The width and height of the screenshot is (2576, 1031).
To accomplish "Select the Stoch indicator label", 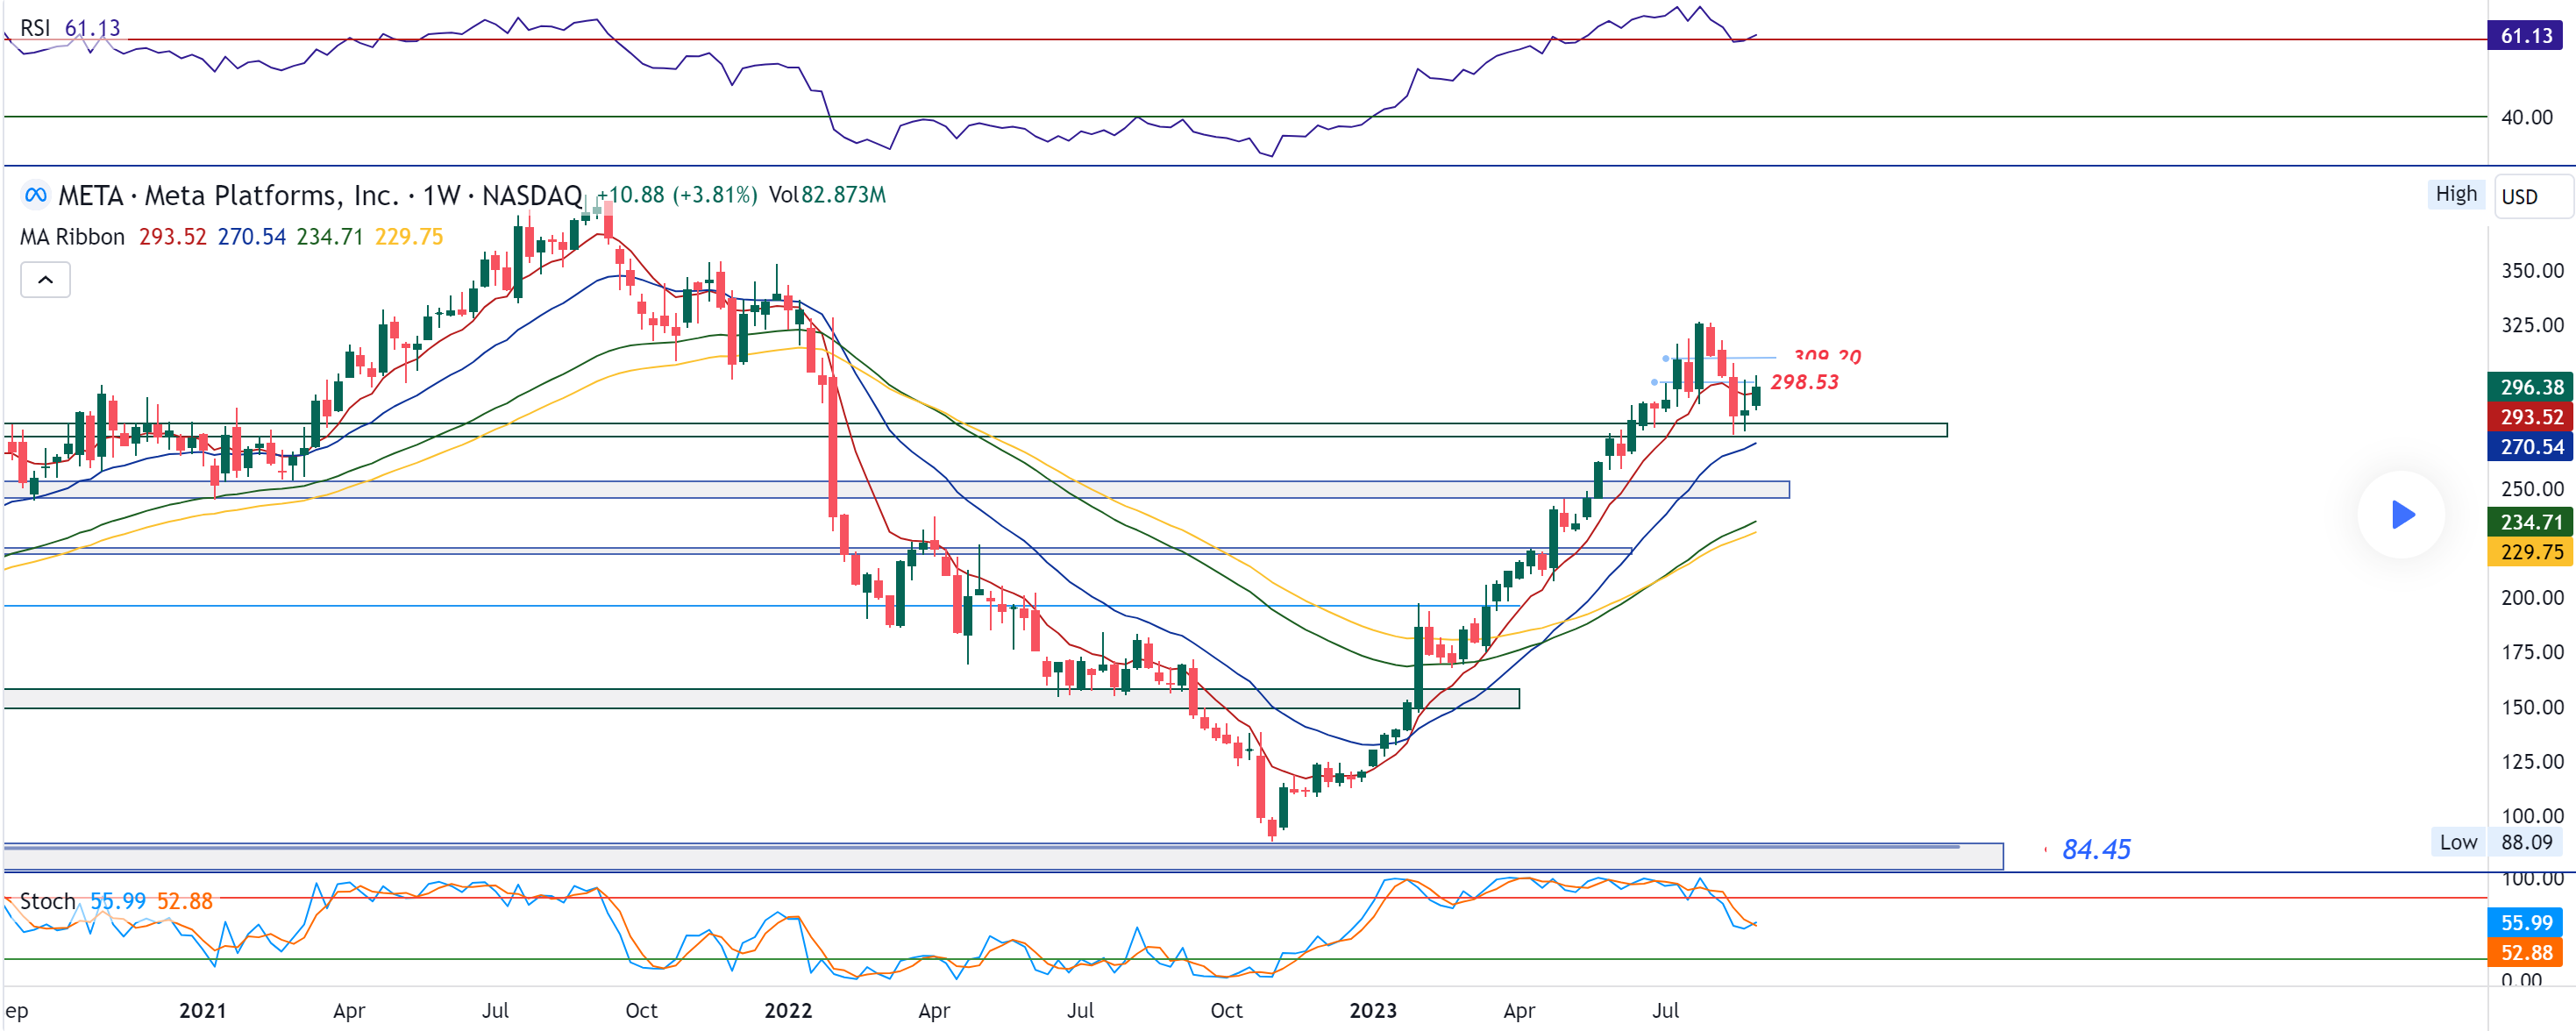I will pos(47,901).
